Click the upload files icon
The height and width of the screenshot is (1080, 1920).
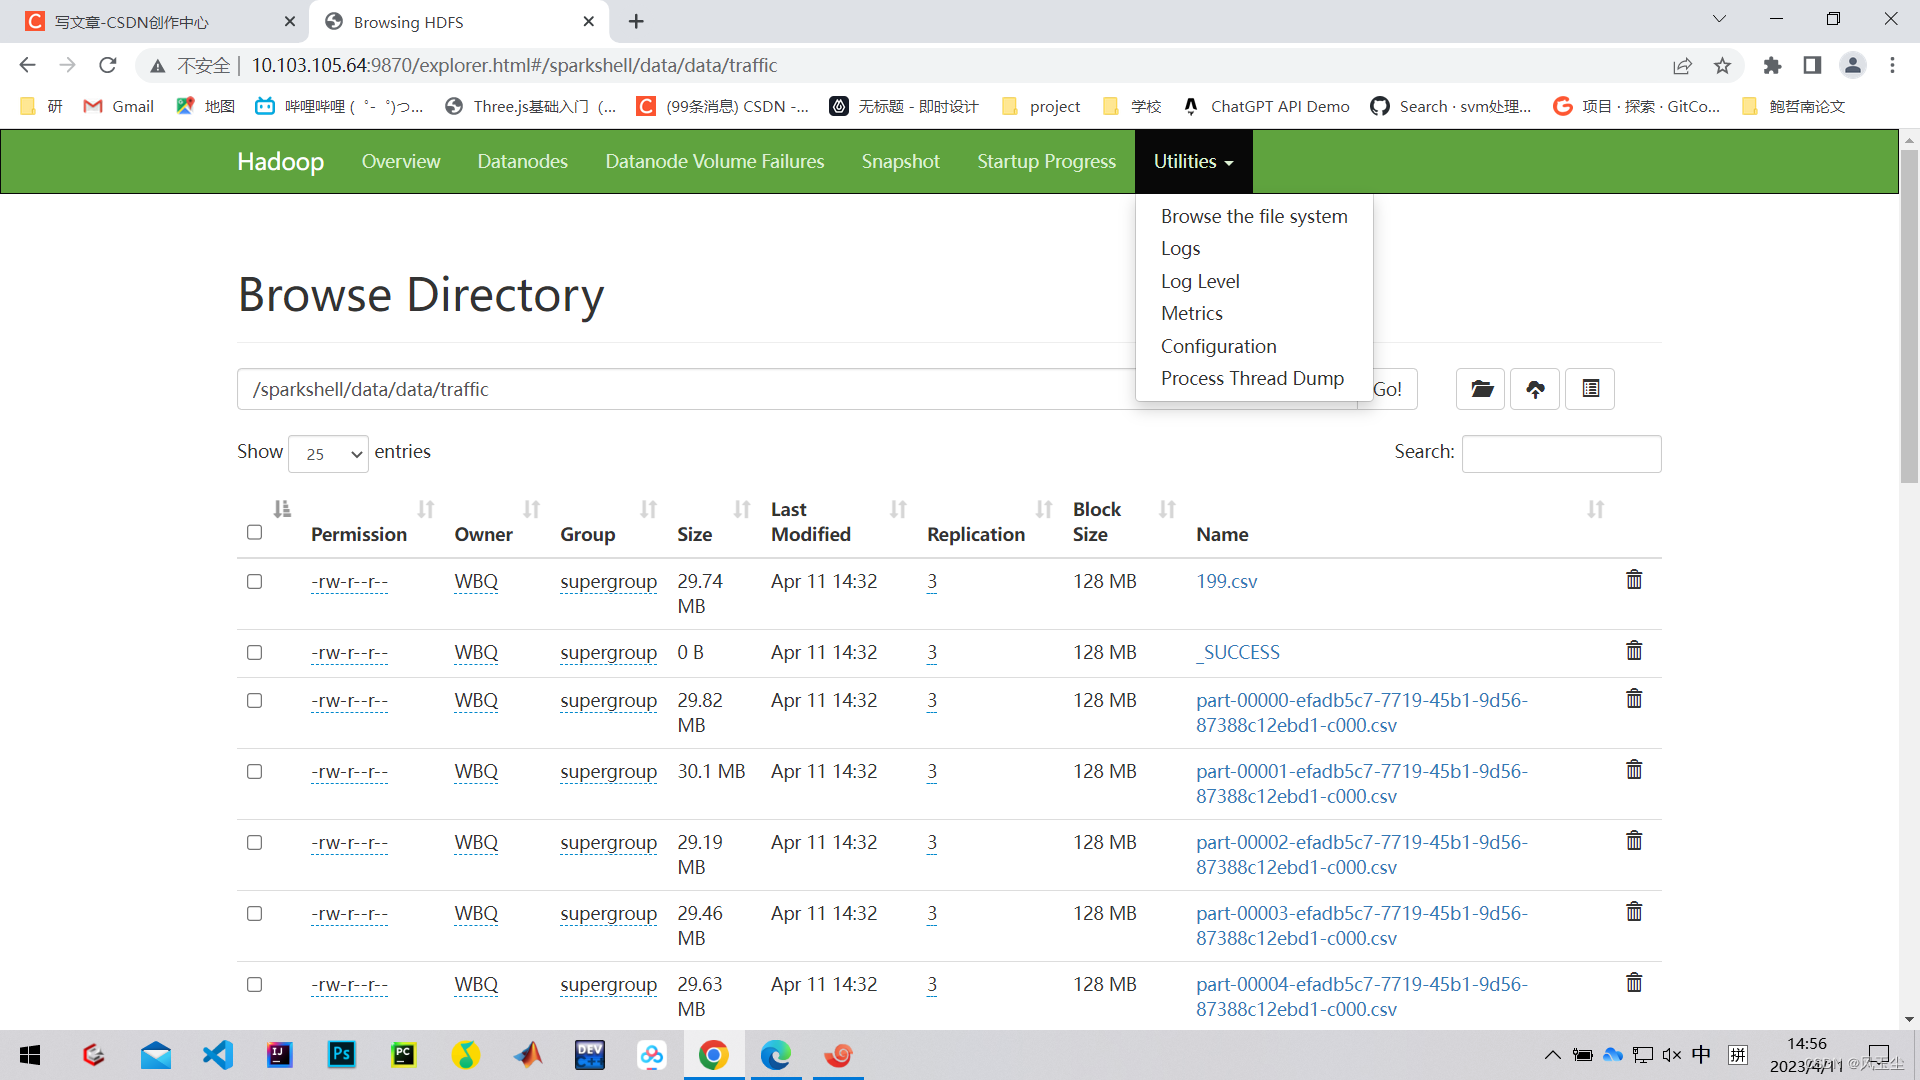pyautogui.click(x=1535, y=389)
